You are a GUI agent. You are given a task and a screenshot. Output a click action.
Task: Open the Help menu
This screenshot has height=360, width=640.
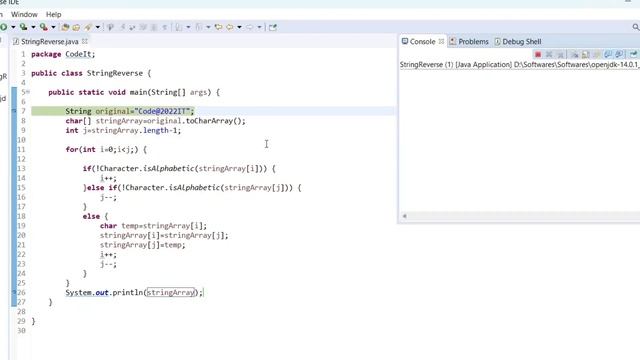[x=53, y=14]
